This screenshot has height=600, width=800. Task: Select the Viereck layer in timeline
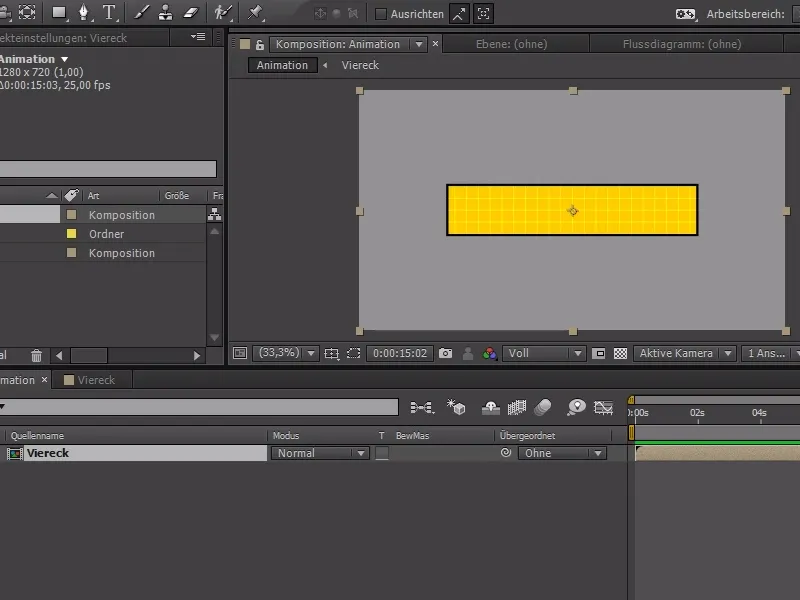coord(146,453)
